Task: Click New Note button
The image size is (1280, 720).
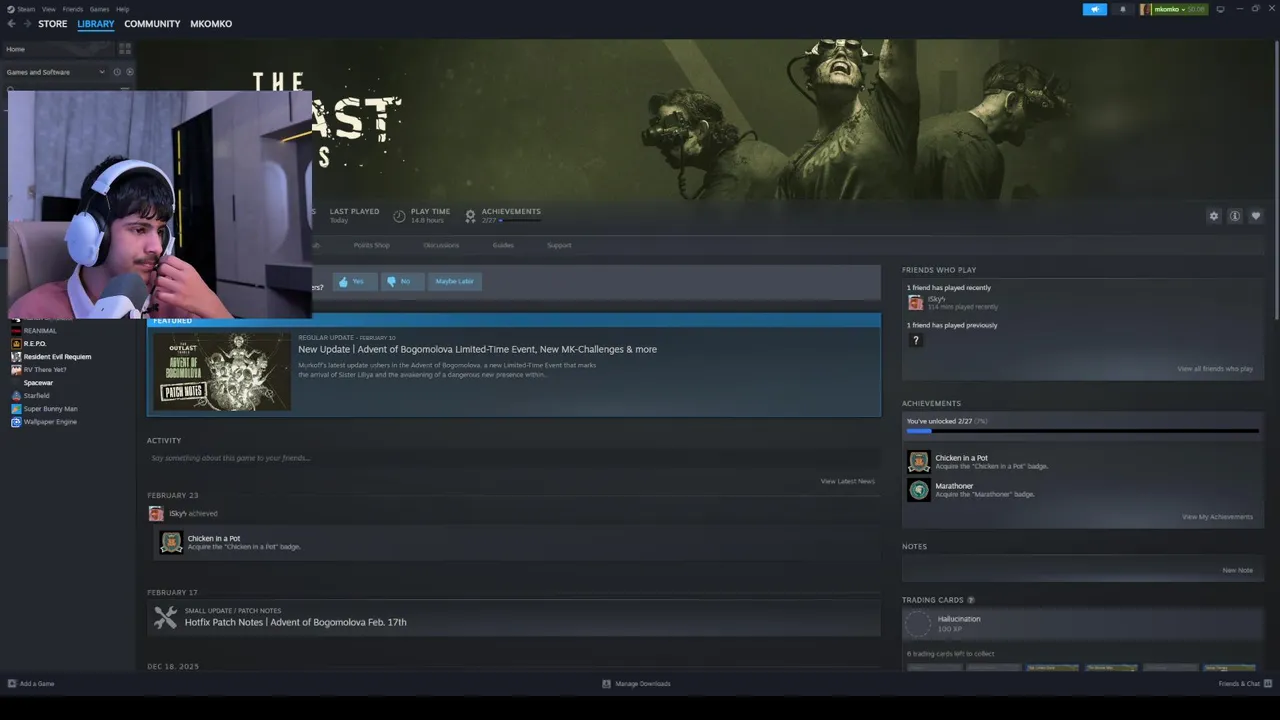Action: (x=1237, y=571)
